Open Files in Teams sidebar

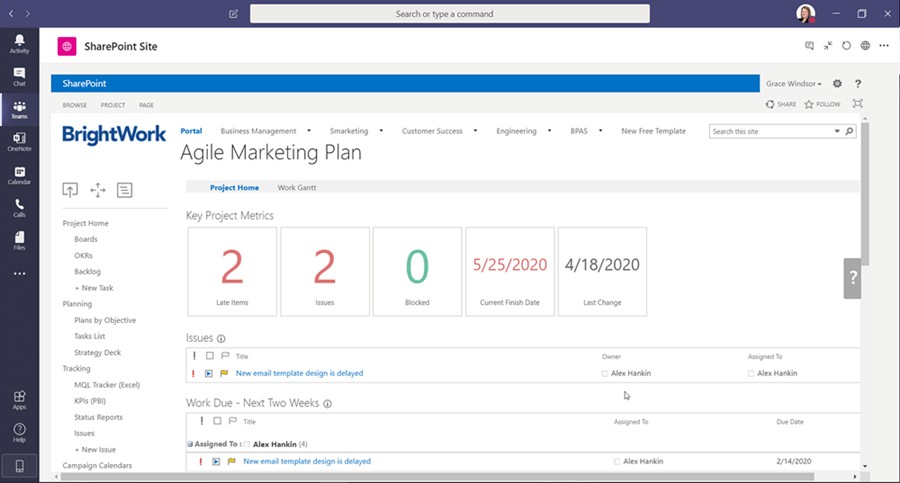click(x=20, y=241)
